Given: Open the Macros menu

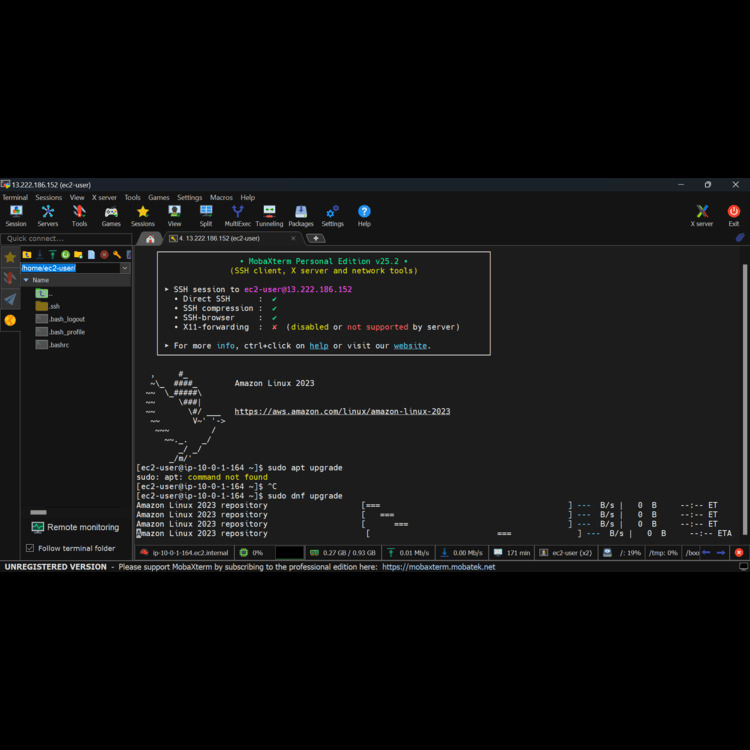Looking at the screenshot, I should coord(221,198).
